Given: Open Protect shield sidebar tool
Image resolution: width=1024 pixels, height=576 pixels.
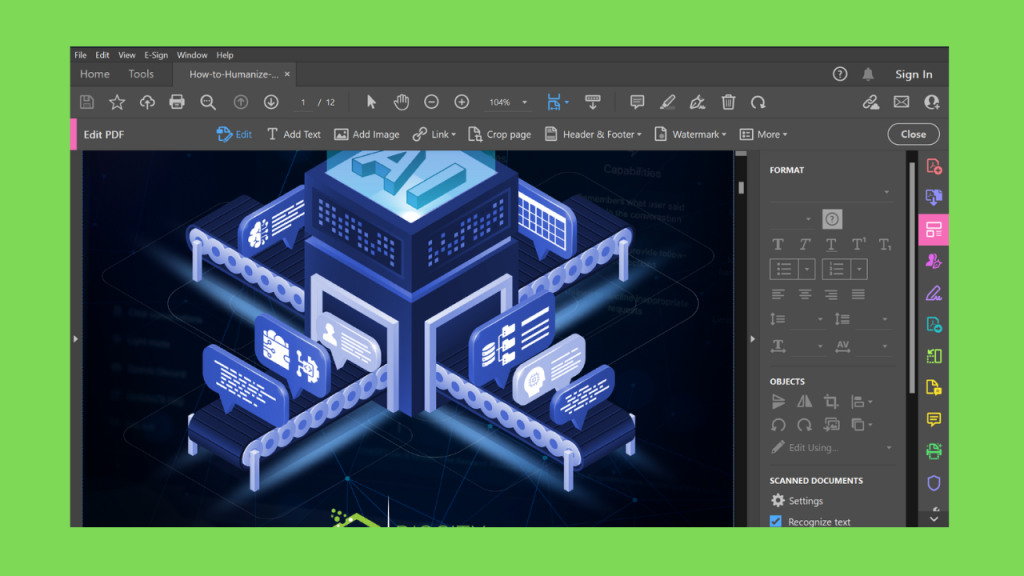Looking at the screenshot, I should pos(934,483).
